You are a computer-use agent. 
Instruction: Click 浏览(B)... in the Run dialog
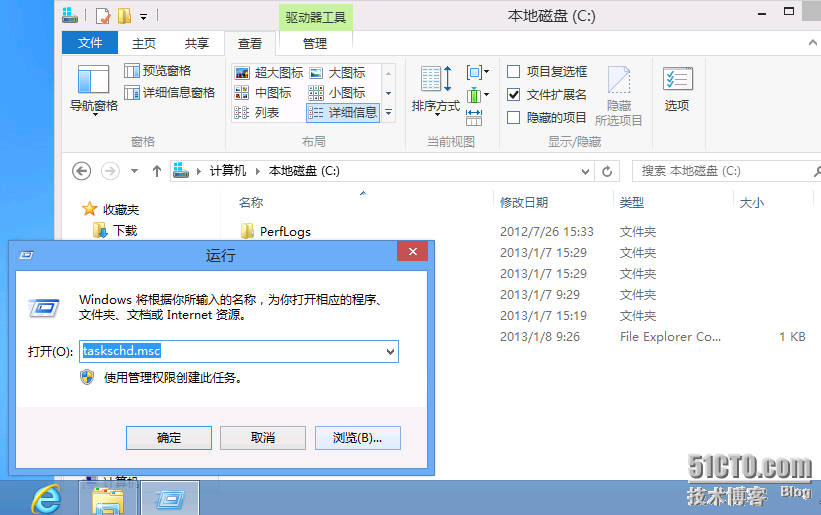[358, 438]
